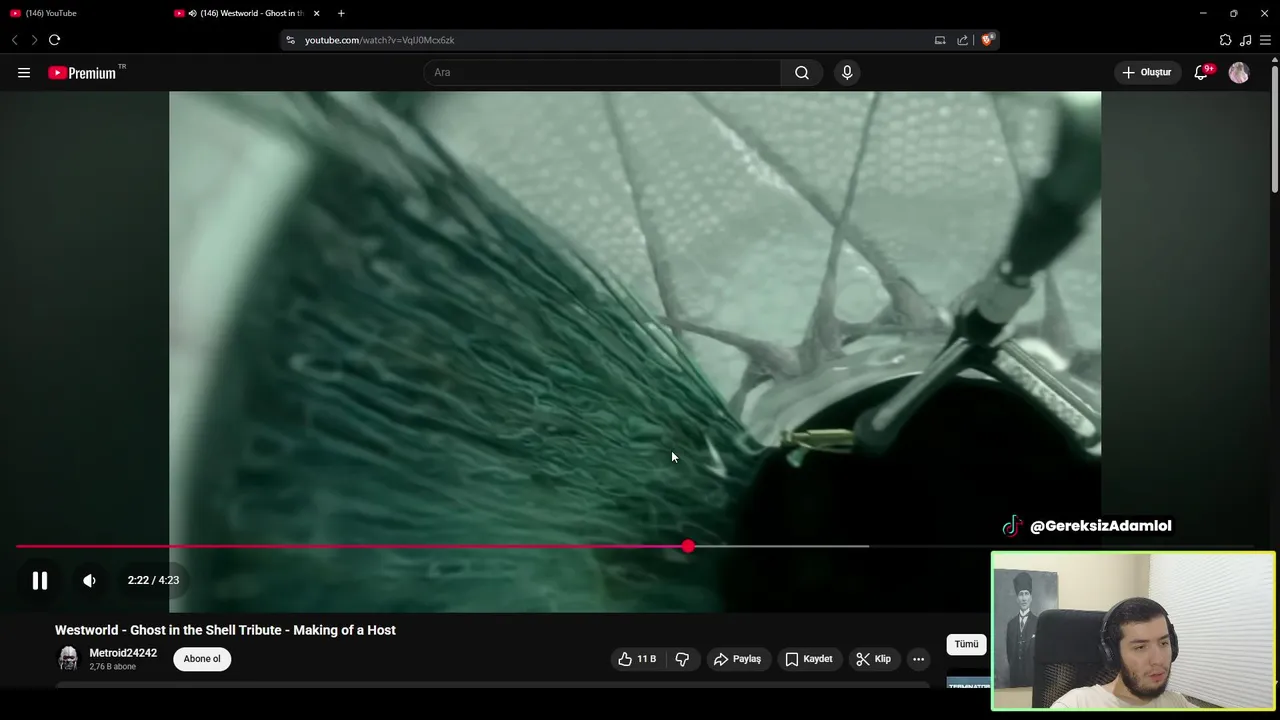Start voice search with the microphone
Screen dimensions: 1280x720
tap(847, 73)
